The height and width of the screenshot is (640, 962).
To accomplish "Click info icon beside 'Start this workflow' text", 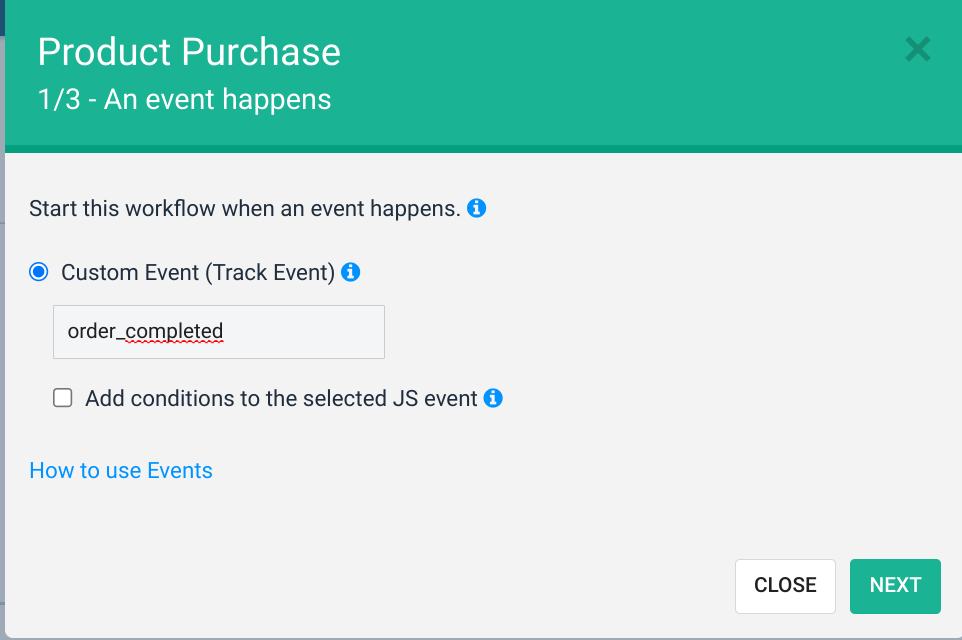I will (x=477, y=208).
